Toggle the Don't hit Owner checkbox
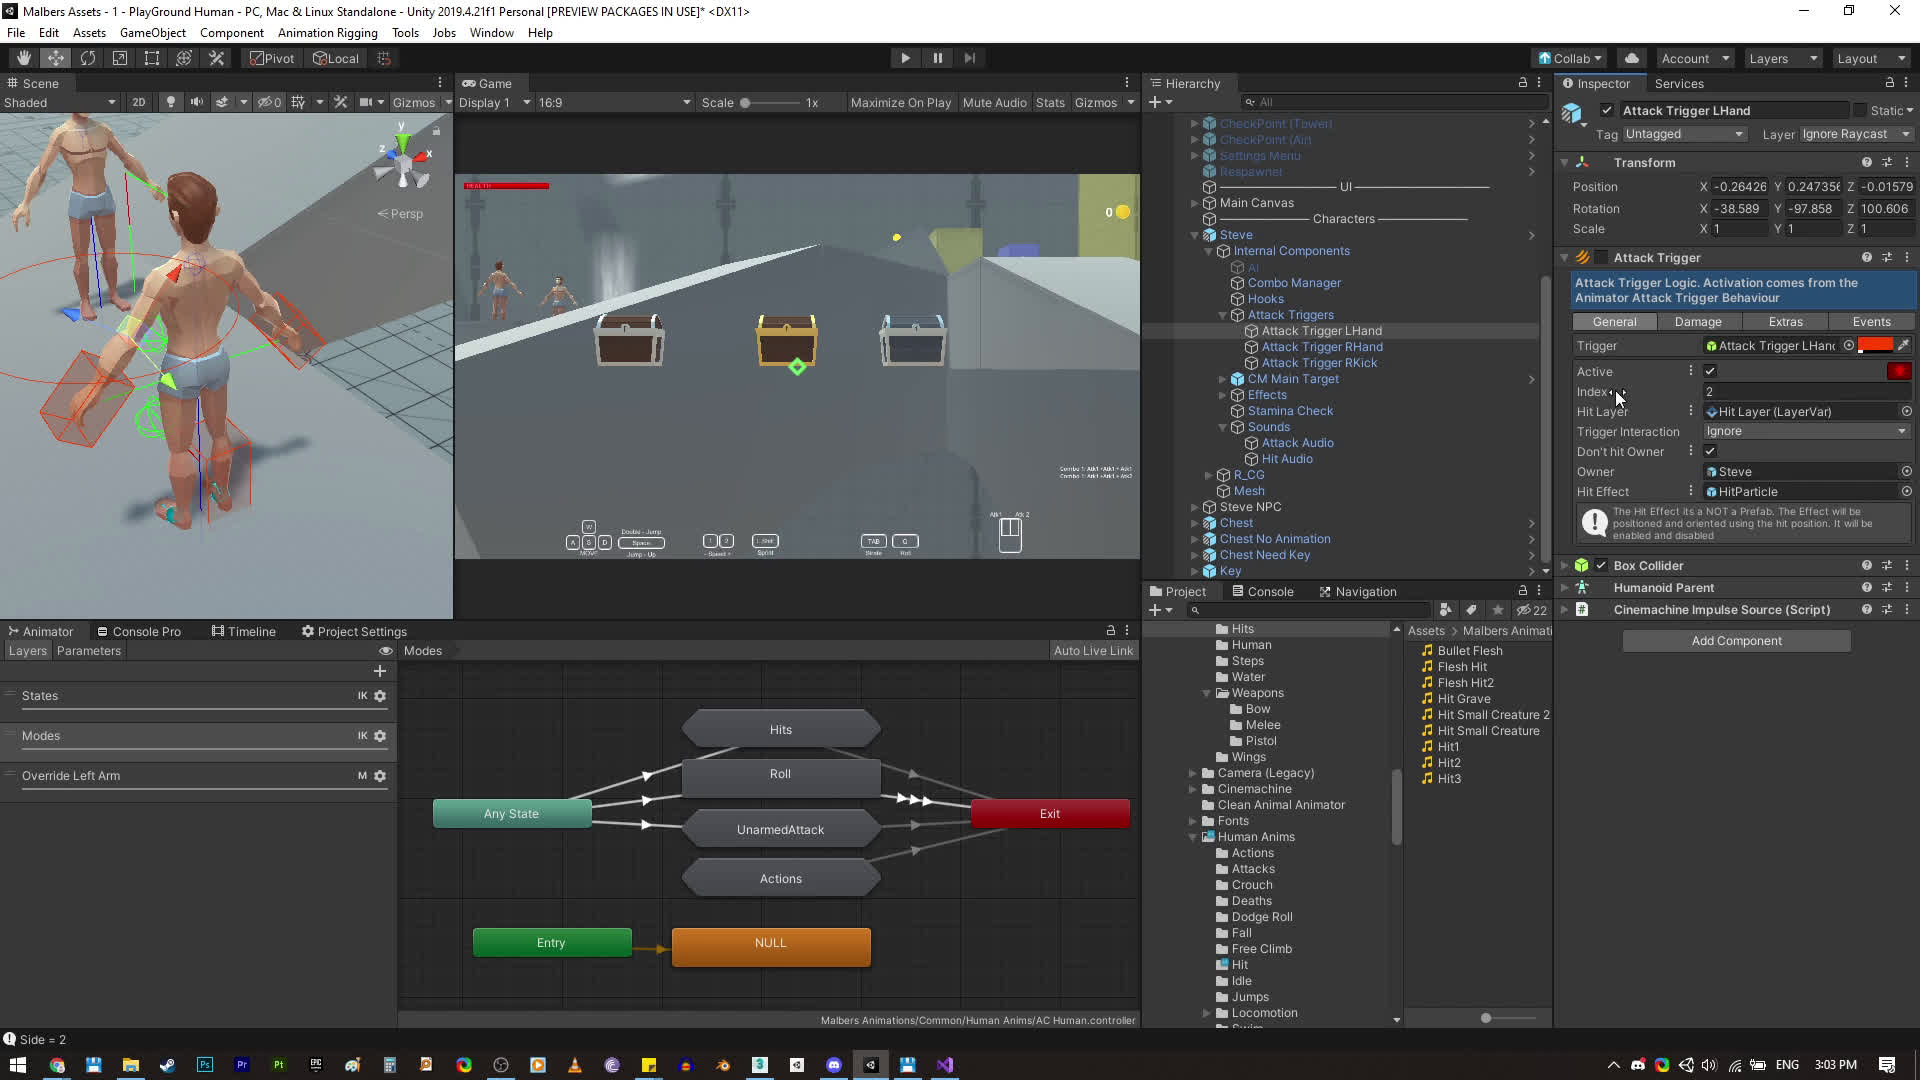Image resolution: width=1920 pixels, height=1080 pixels. click(1710, 451)
